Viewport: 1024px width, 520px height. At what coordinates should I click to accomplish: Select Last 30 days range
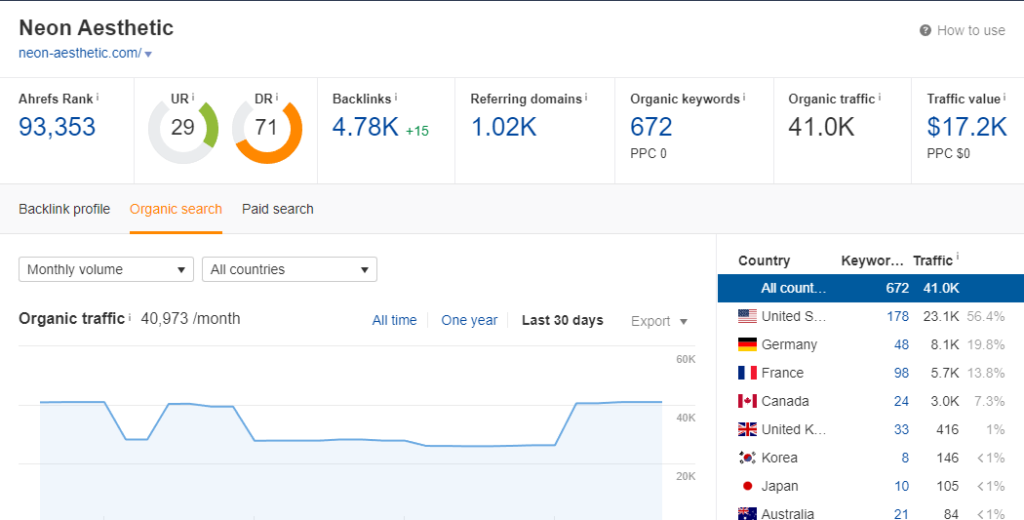click(562, 320)
